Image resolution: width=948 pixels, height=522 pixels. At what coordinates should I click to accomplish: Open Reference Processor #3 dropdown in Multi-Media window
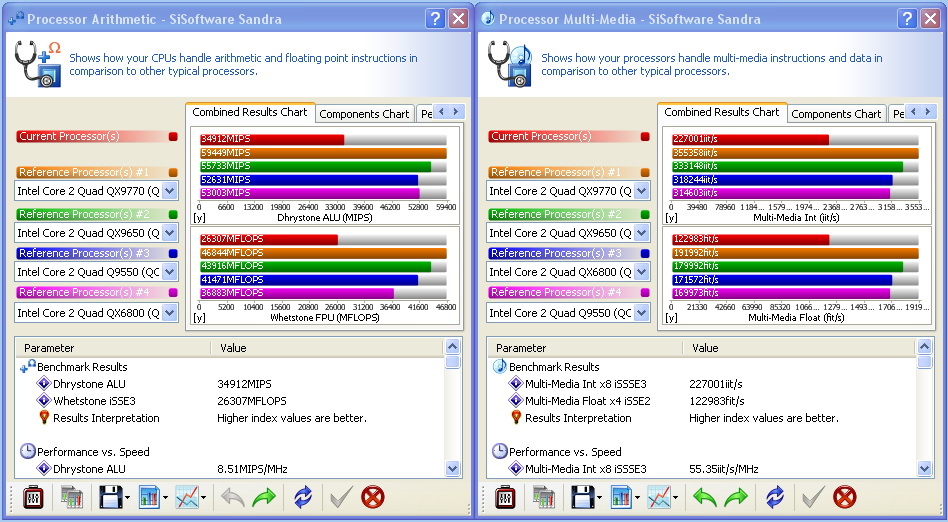click(x=642, y=272)
